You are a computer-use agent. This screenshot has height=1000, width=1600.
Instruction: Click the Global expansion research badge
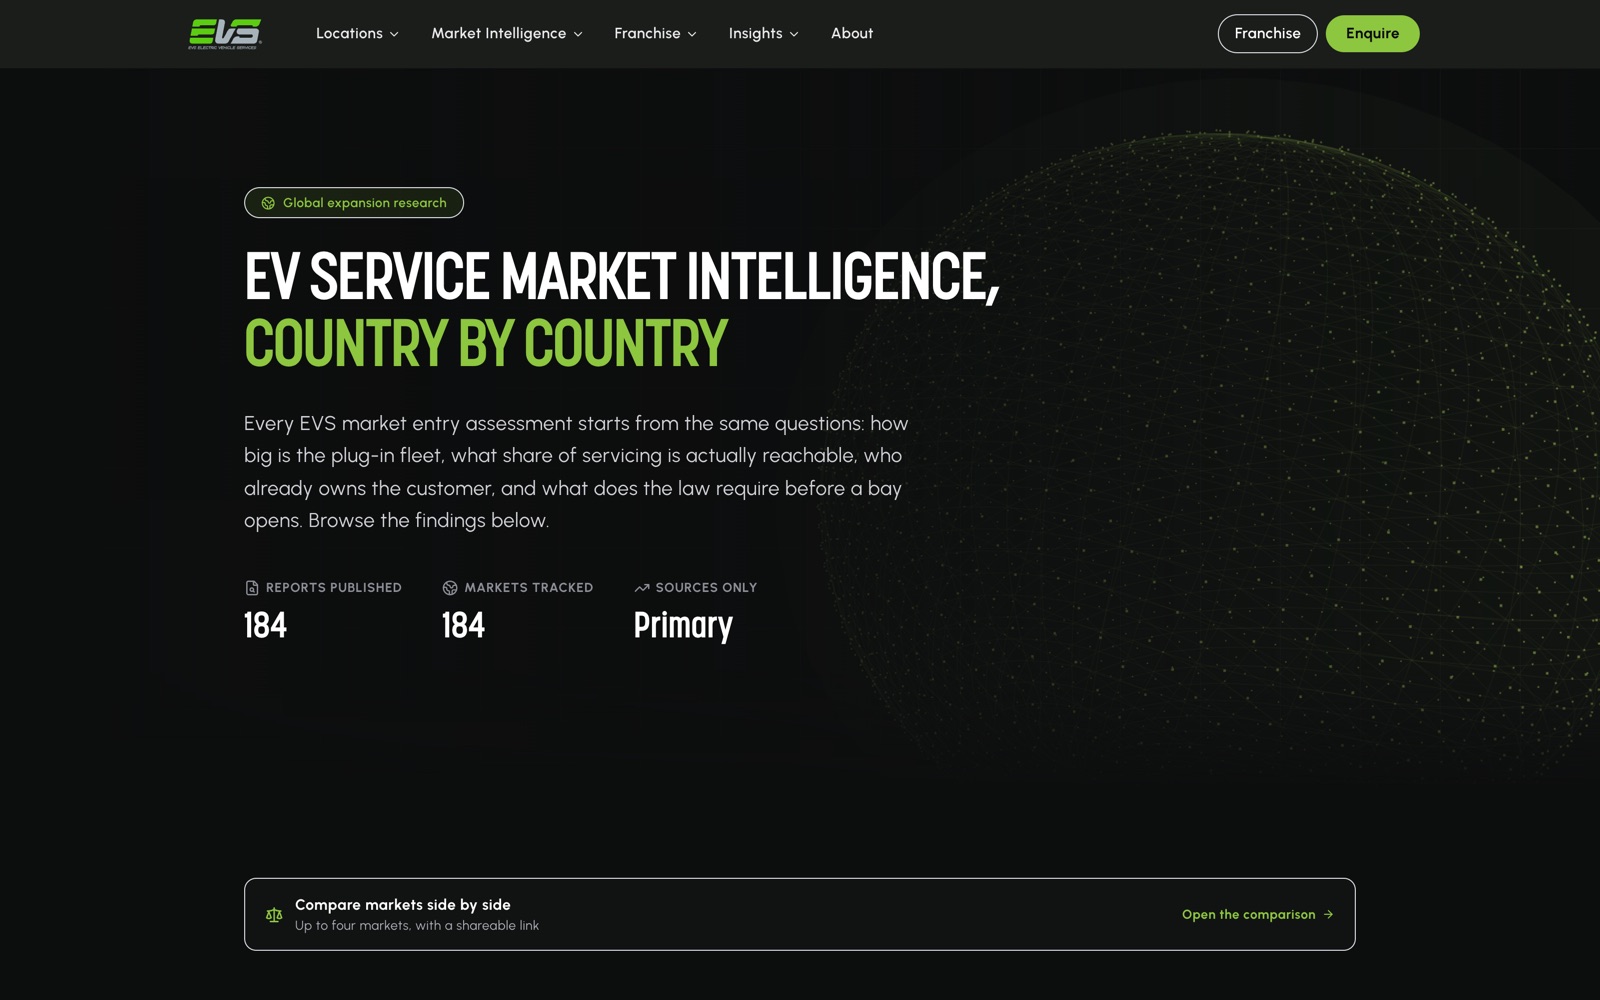[354, 203]
